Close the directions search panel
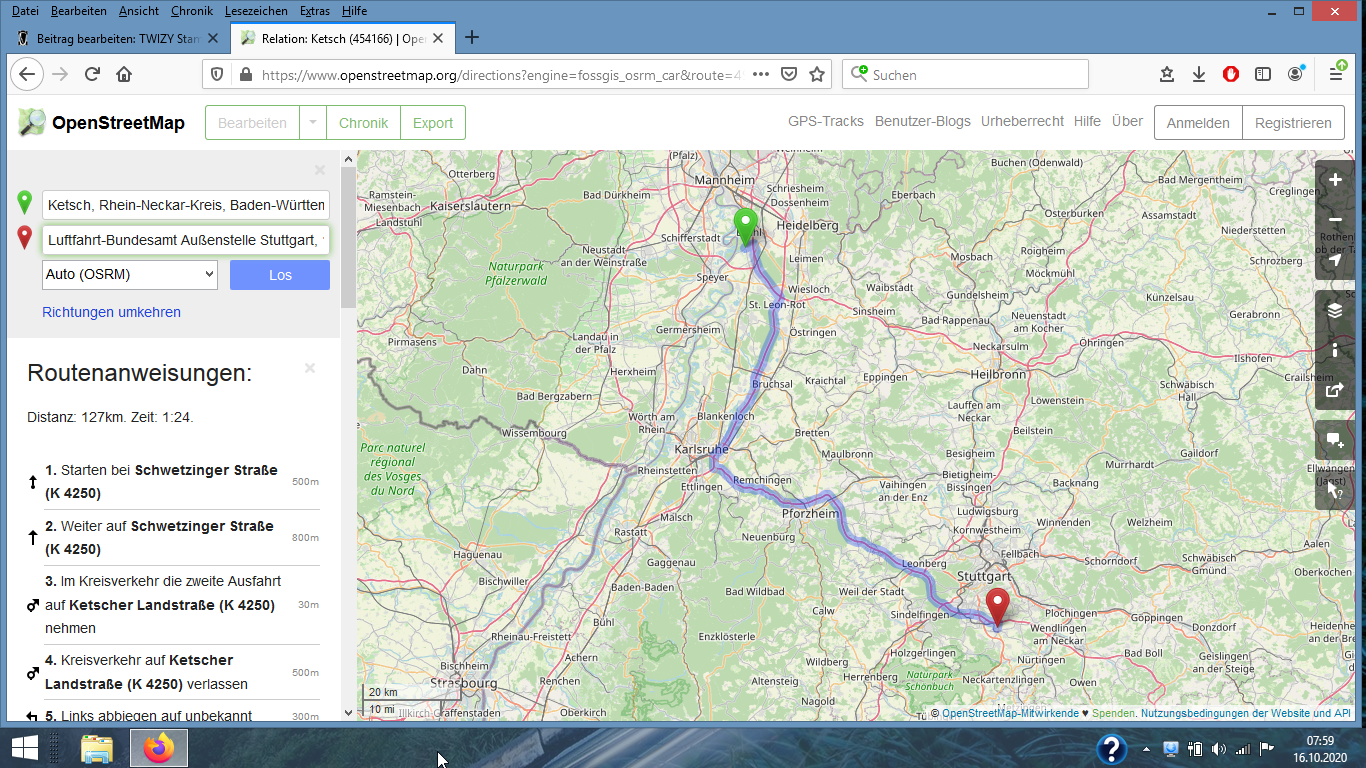The height and width of the screenshot is (768, 1366). (320, 170)
